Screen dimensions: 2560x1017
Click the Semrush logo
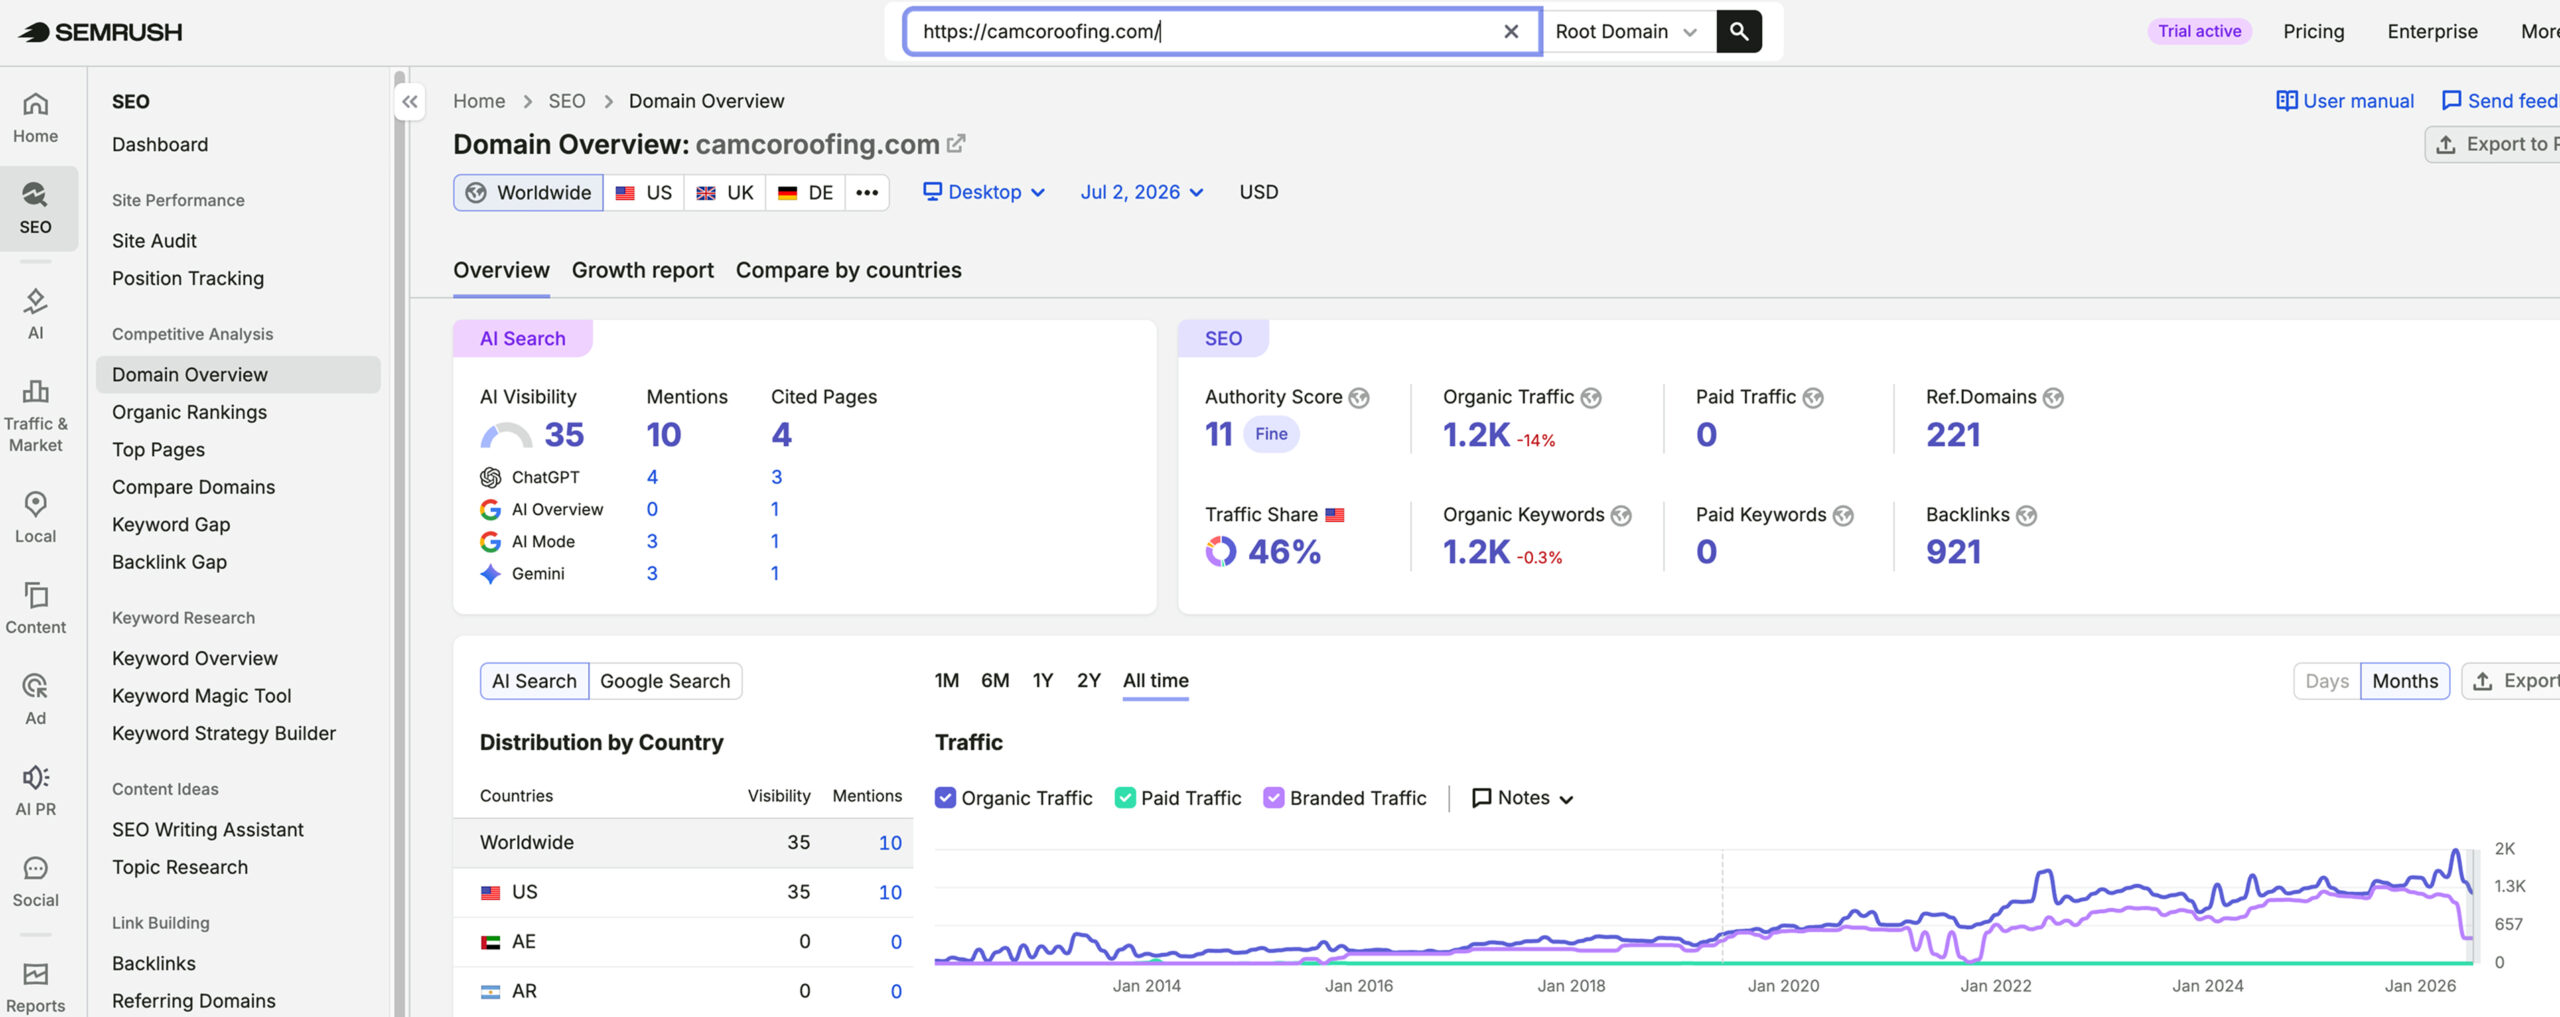pyautogui.click(x=100, y=32)
